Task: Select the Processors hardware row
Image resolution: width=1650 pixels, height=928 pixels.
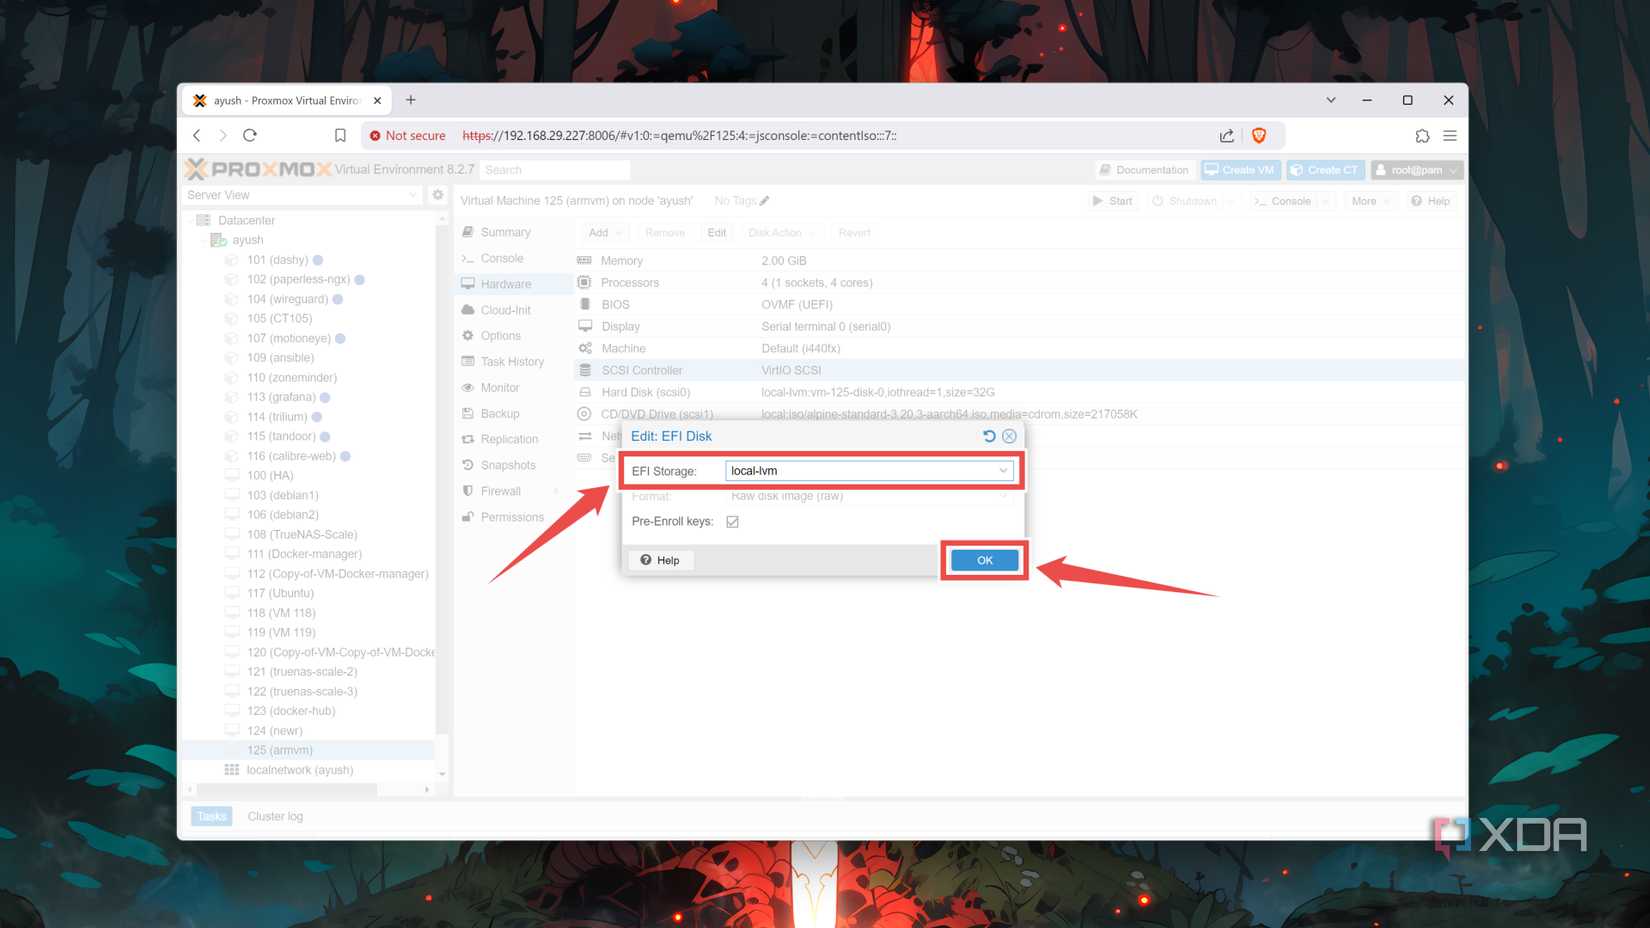Action: tap(1020, 283)
